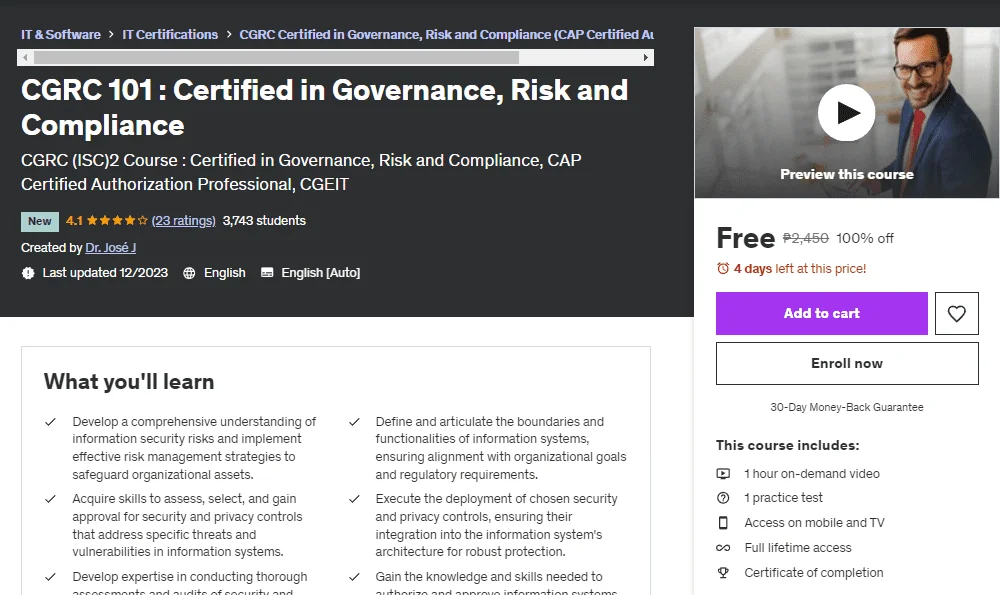Click the certificate trophy icon

tap(723, 573)
